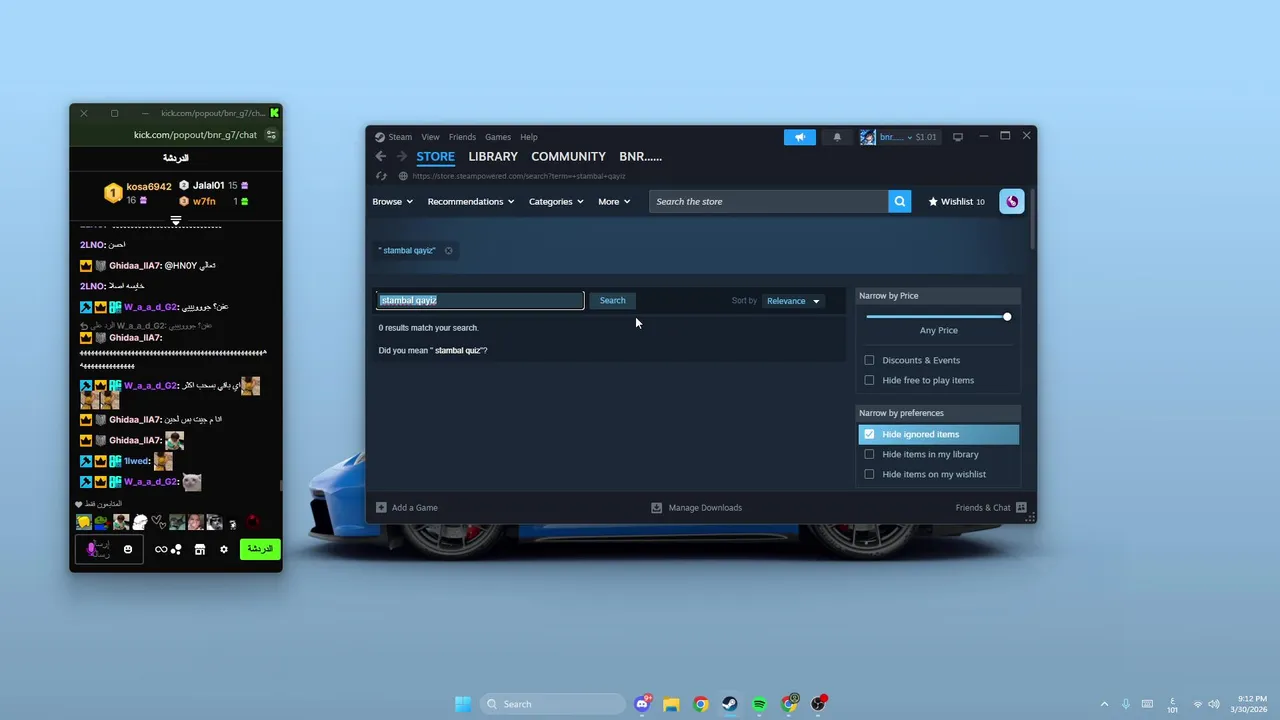Open Kick chat settings gear
The image size is (1280, 720).
pos(224,549)
